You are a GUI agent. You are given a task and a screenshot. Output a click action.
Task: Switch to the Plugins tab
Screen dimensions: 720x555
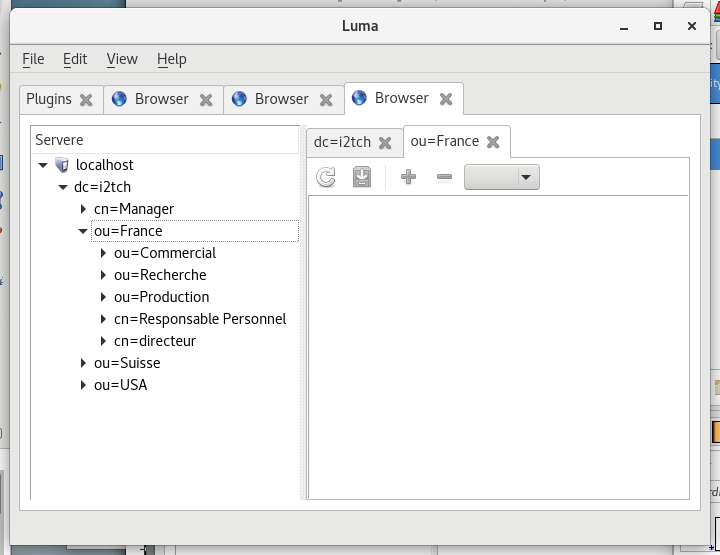point(48,99)
